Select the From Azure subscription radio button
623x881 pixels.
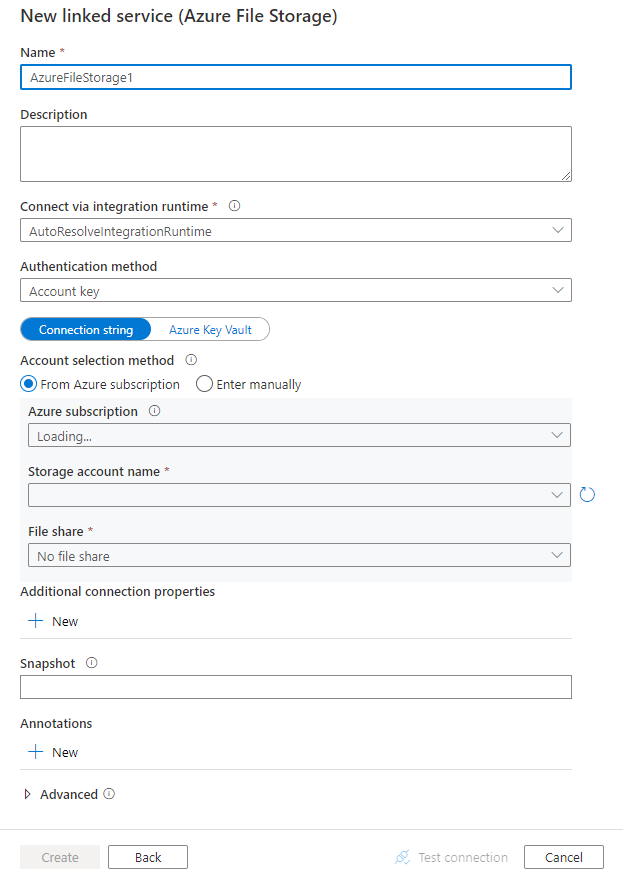click(x=28, y=384)
